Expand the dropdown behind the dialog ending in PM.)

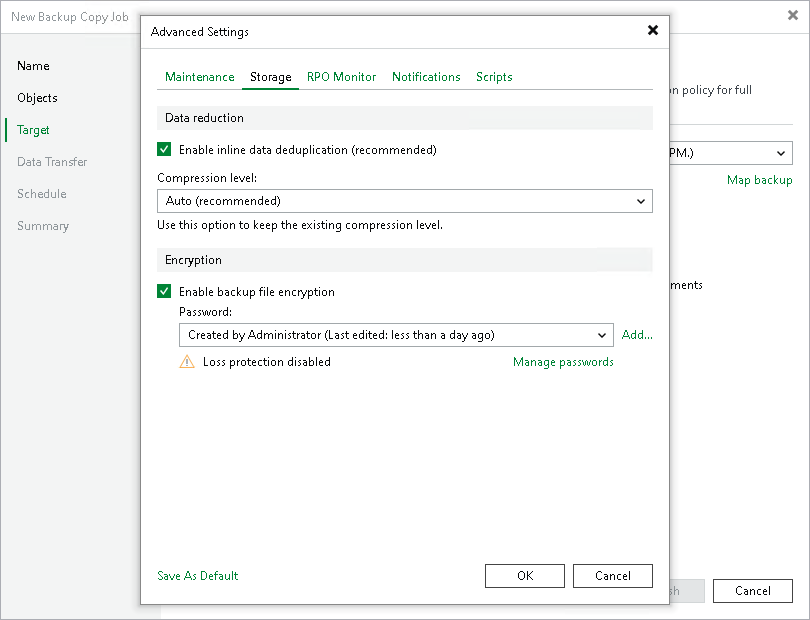point(731,153)
